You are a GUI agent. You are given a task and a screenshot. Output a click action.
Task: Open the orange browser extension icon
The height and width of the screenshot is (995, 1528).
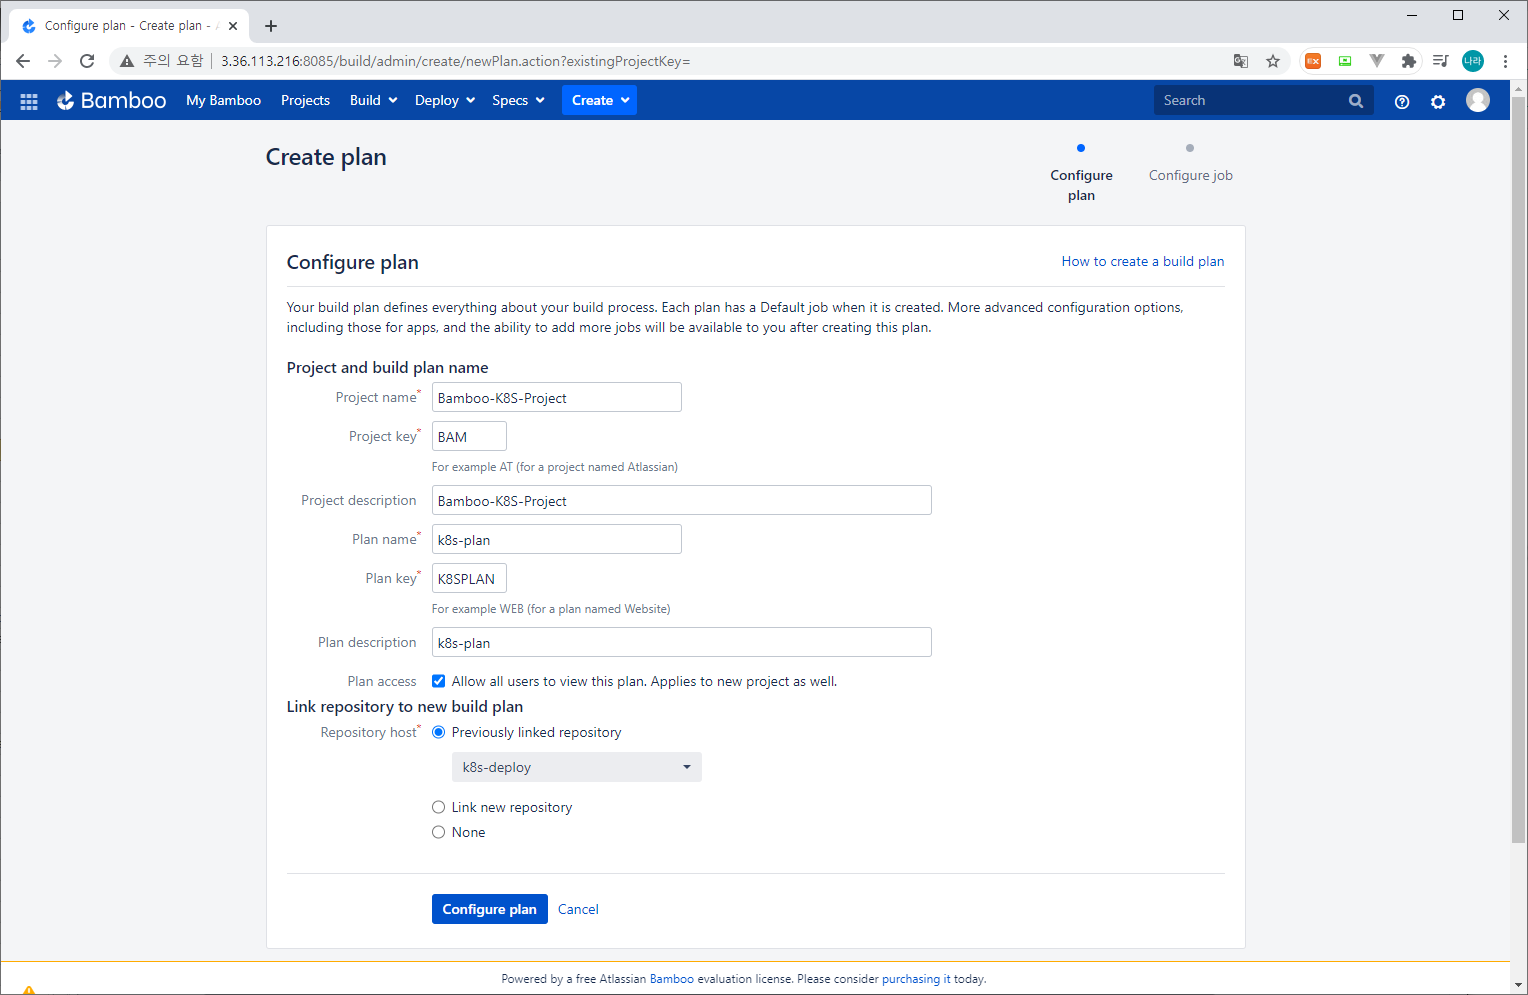[x=1313, y=61]
